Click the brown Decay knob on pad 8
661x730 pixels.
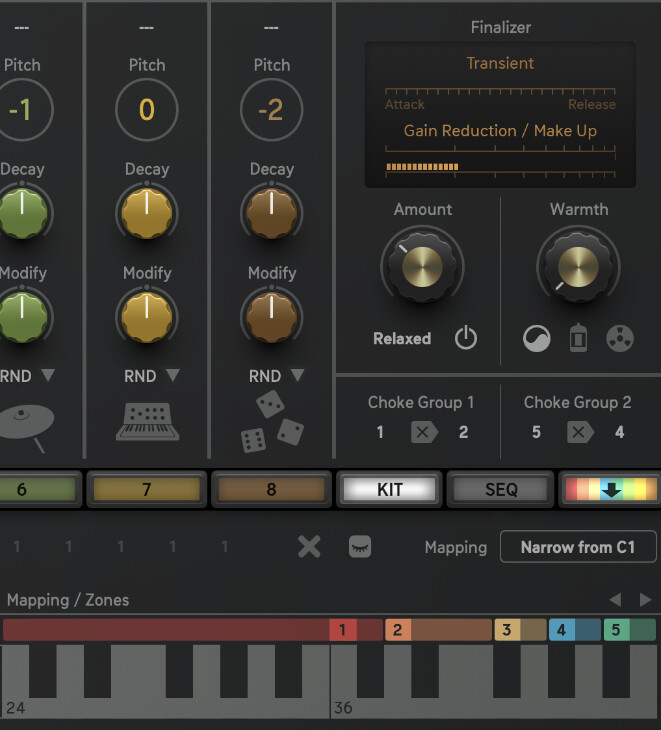(271, 213)
